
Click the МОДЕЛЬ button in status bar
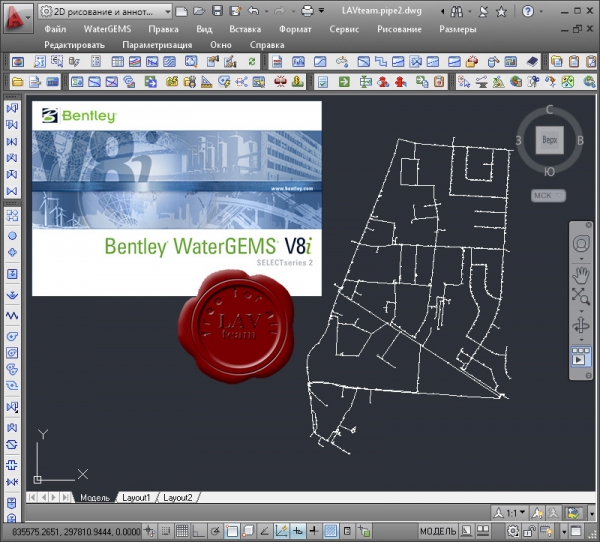tap(438, 531)
